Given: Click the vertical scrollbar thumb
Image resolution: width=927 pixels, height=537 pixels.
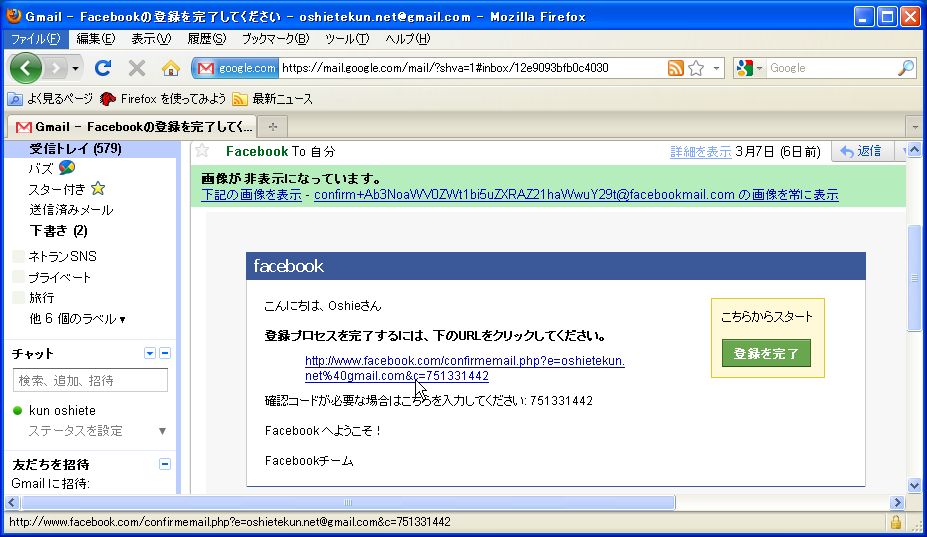Looking at the screenshot, I should coord(915,278).
